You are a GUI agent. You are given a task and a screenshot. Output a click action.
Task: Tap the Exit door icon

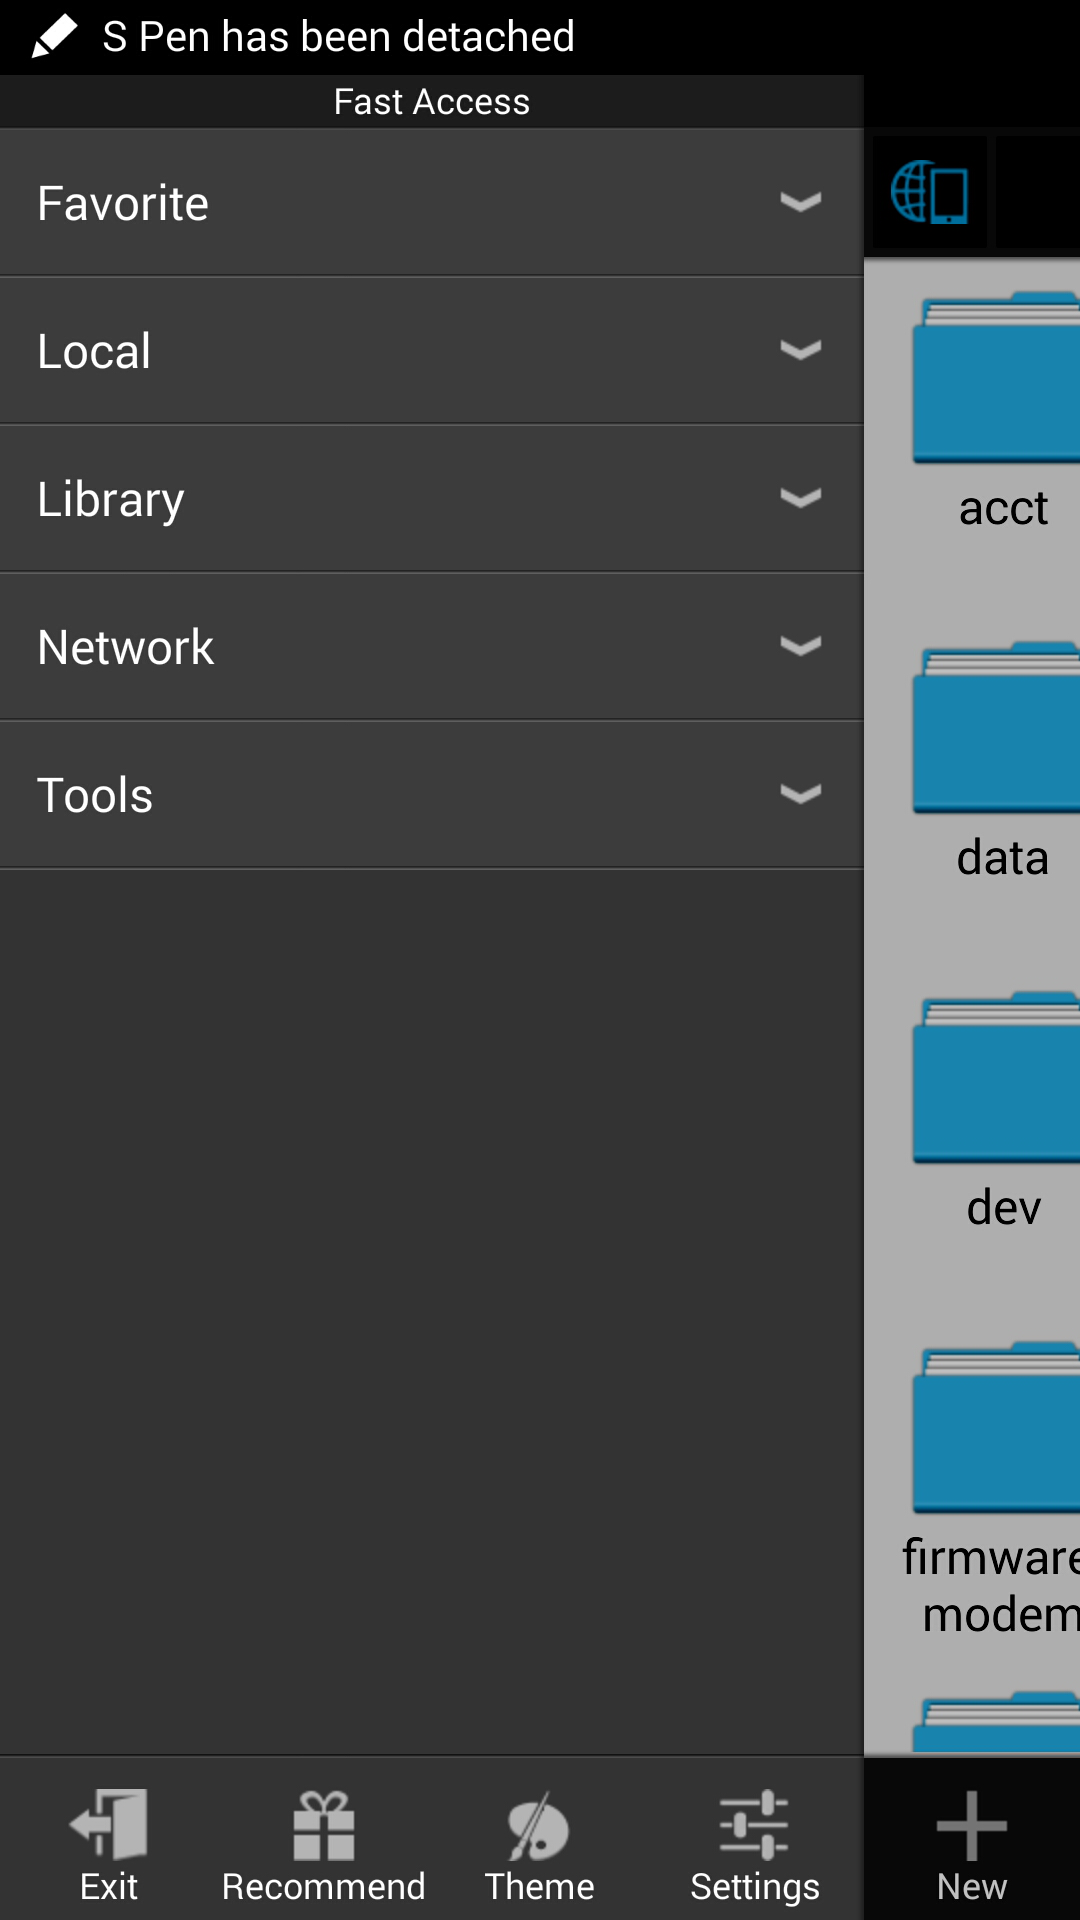[x=109, y=1824]
